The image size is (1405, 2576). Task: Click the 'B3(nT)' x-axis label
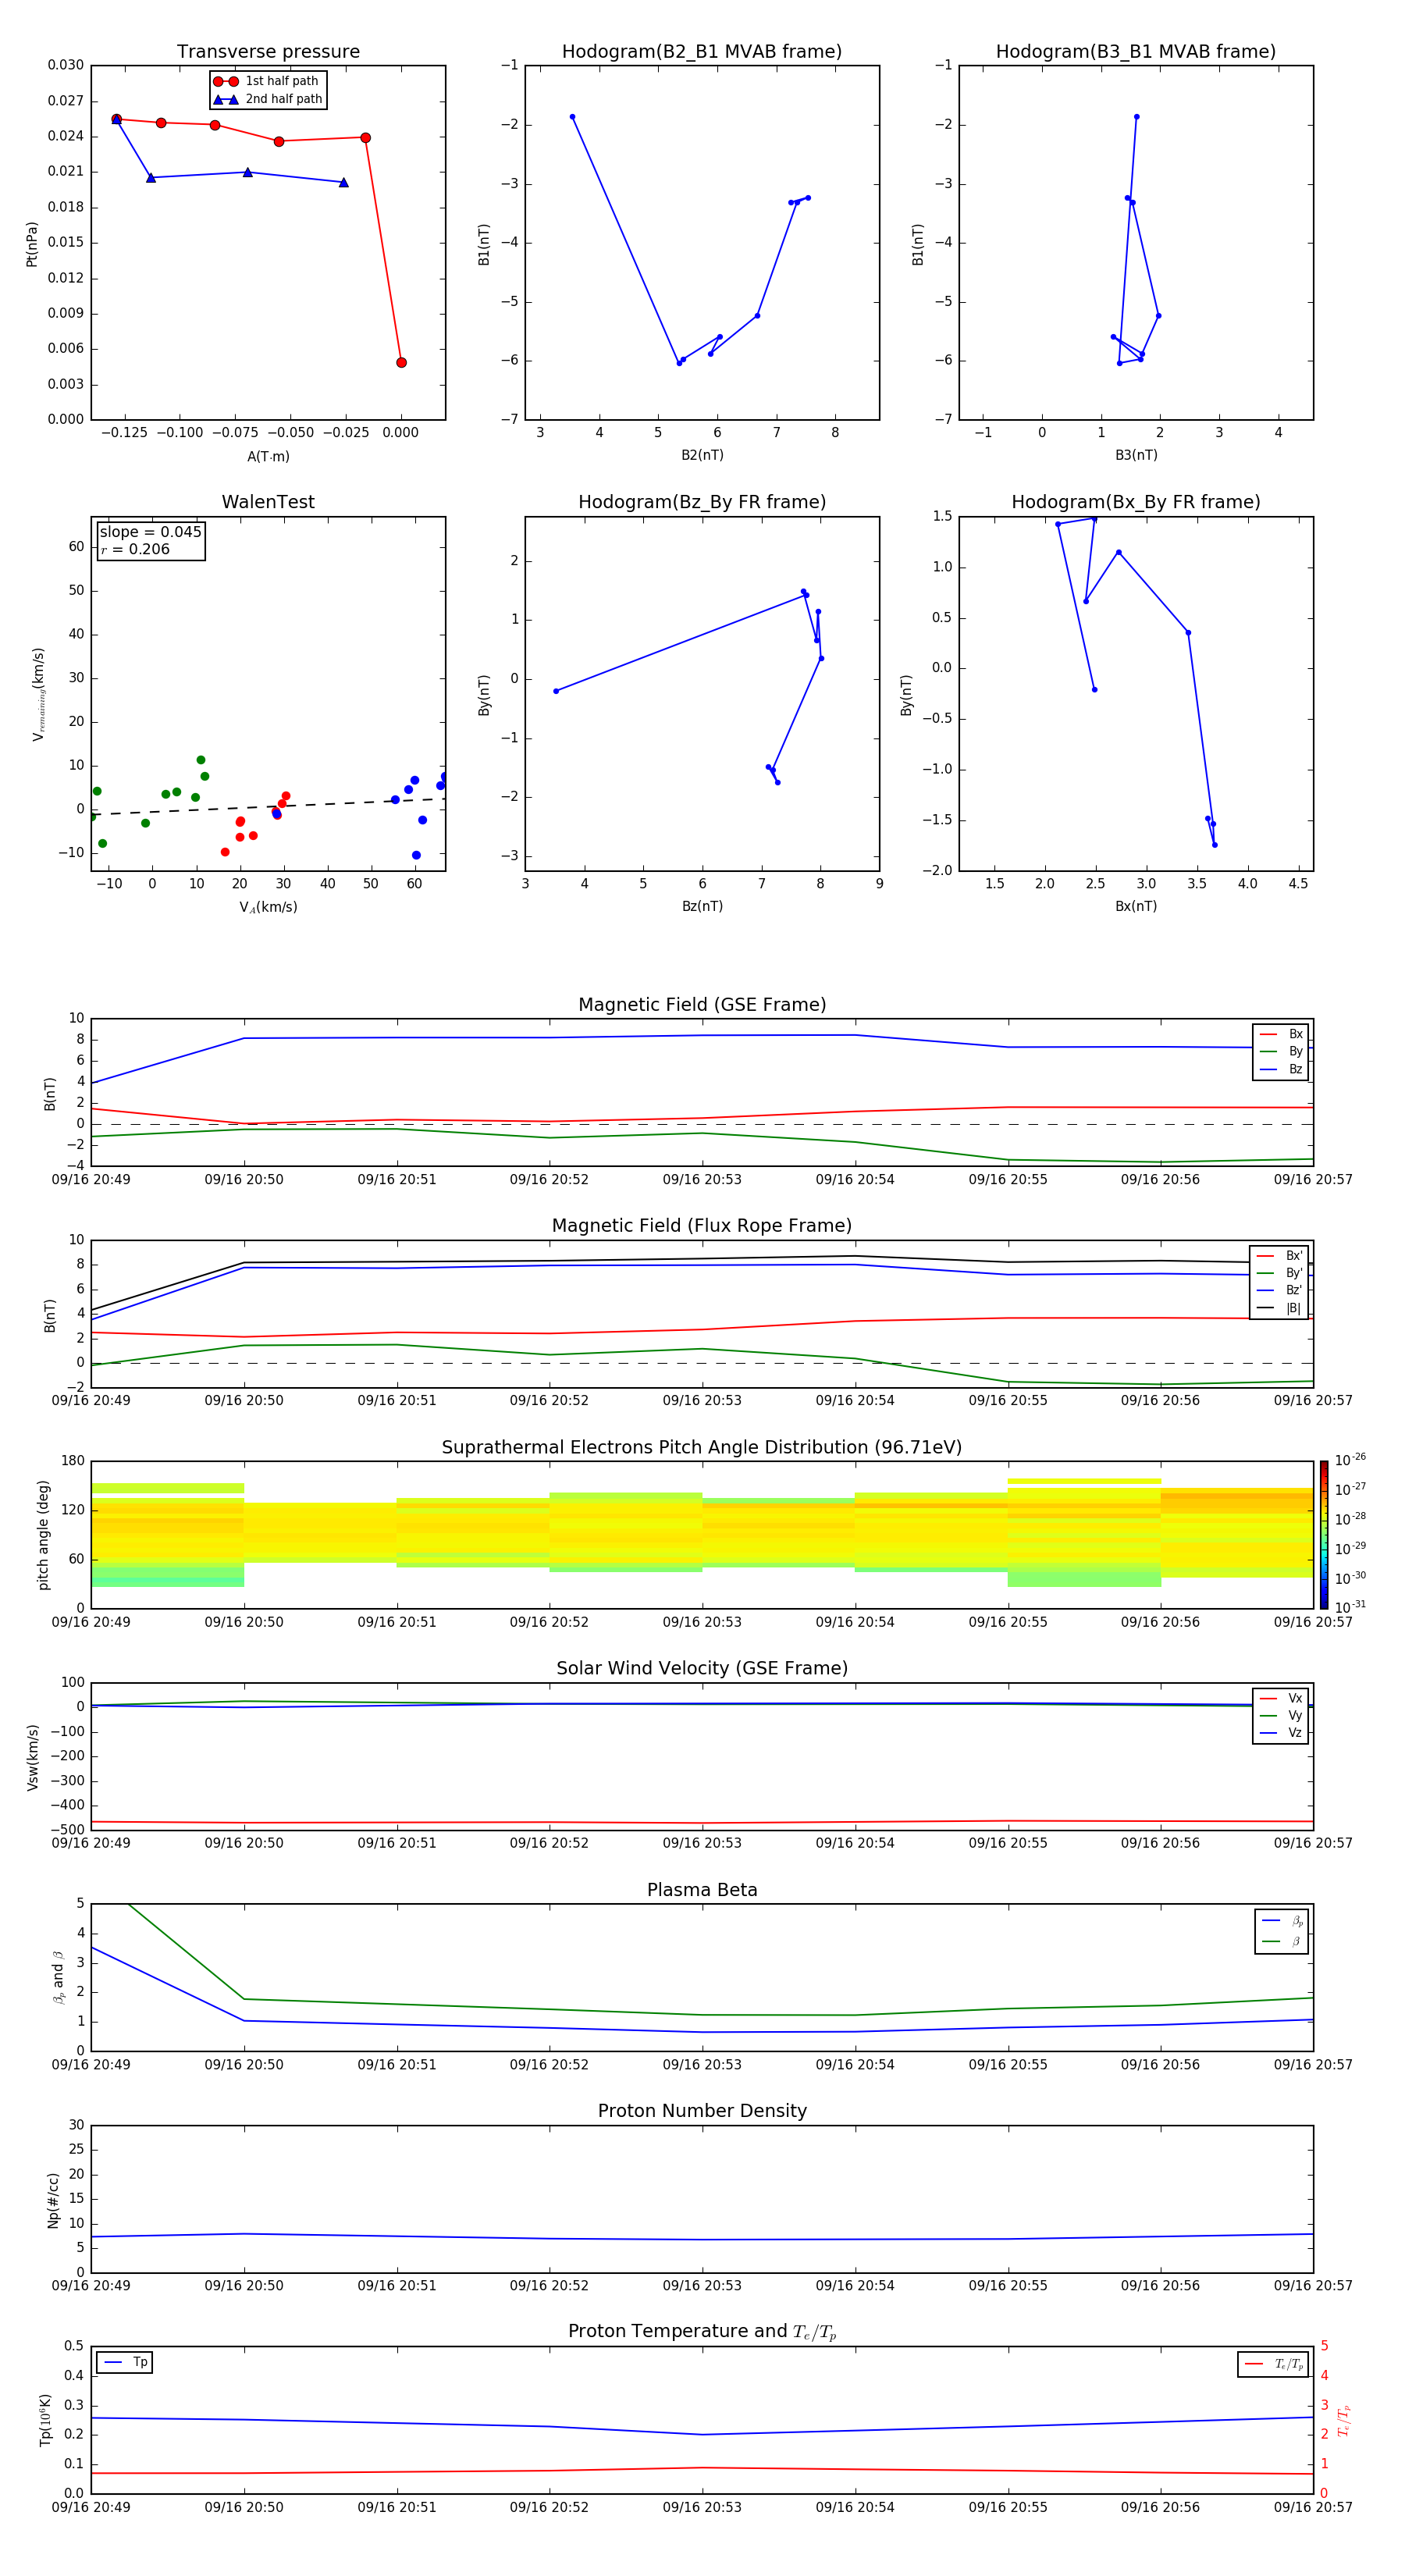point(1136,455)
